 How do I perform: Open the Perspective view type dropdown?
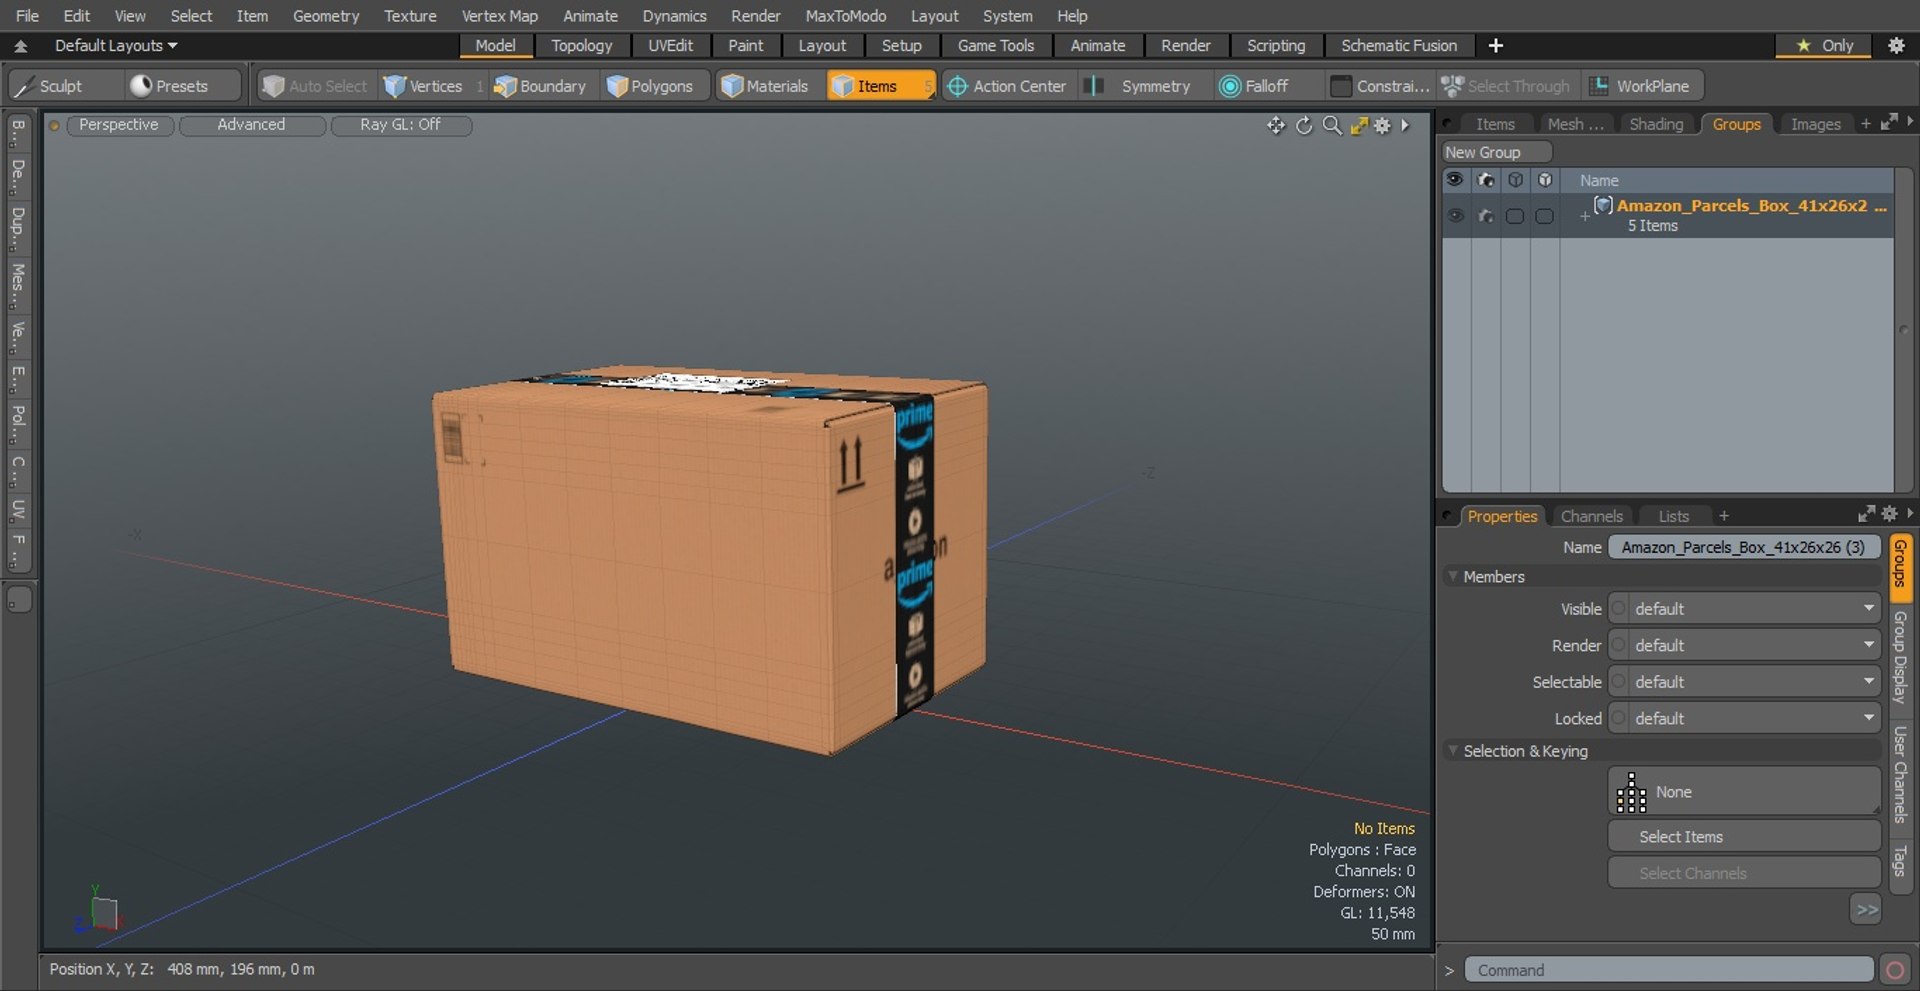click(x=119, y=125)
